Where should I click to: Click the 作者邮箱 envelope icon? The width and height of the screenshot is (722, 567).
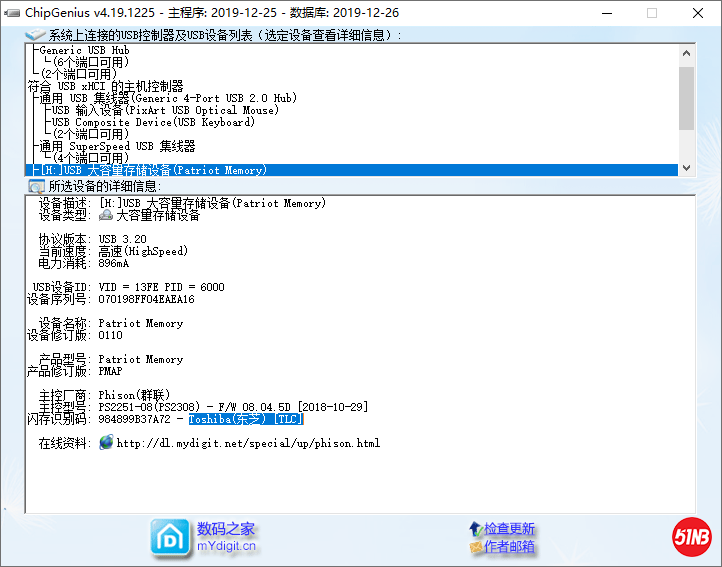475,547
